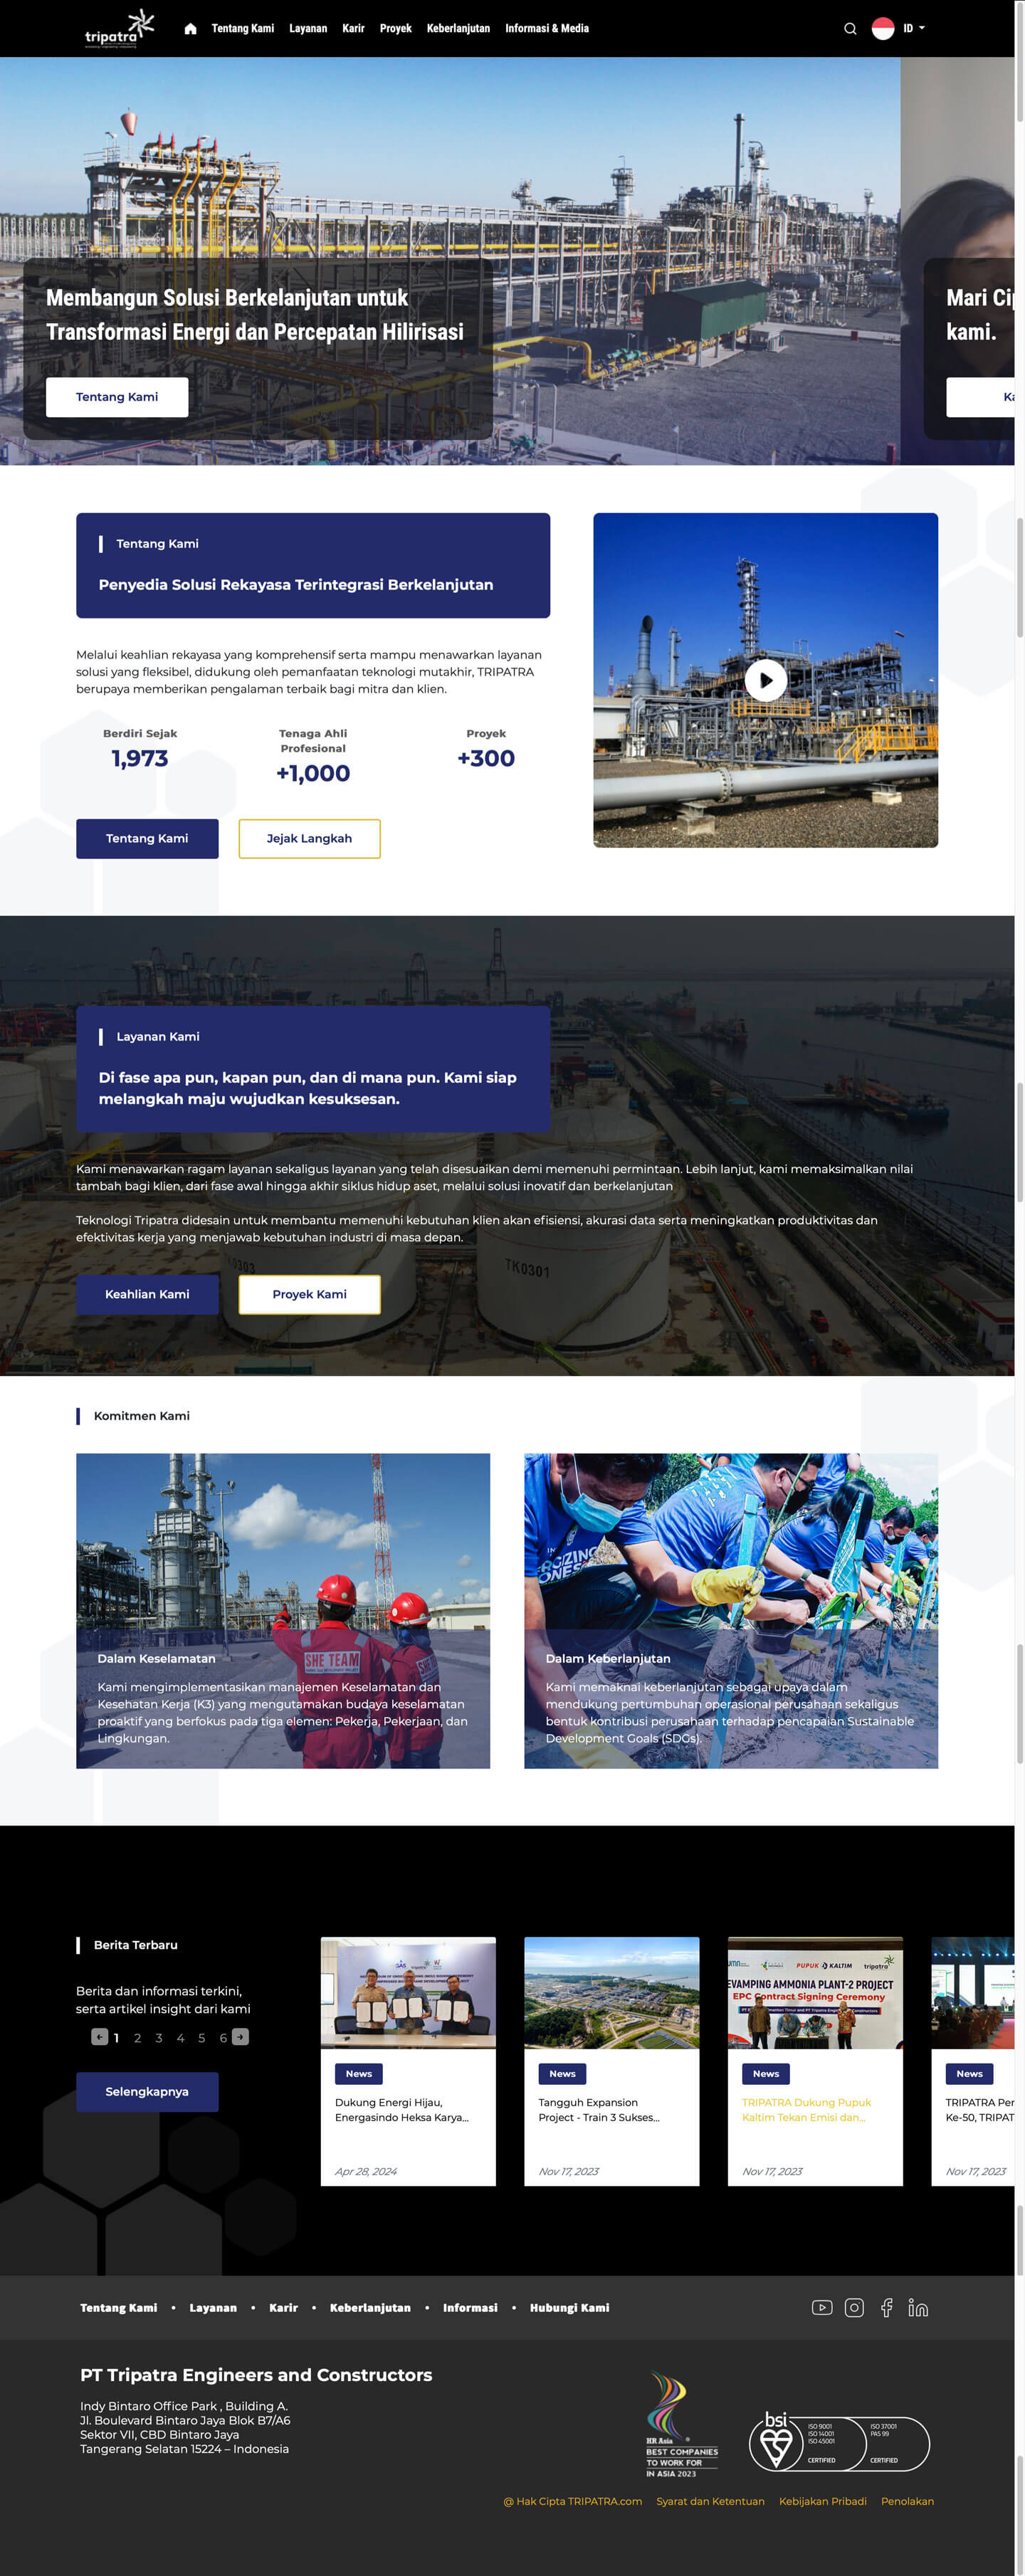The image size is (1025, 2576).
Task: Open Dukung Energi Hijau news thumbnail
Action: coord(408,1992)
